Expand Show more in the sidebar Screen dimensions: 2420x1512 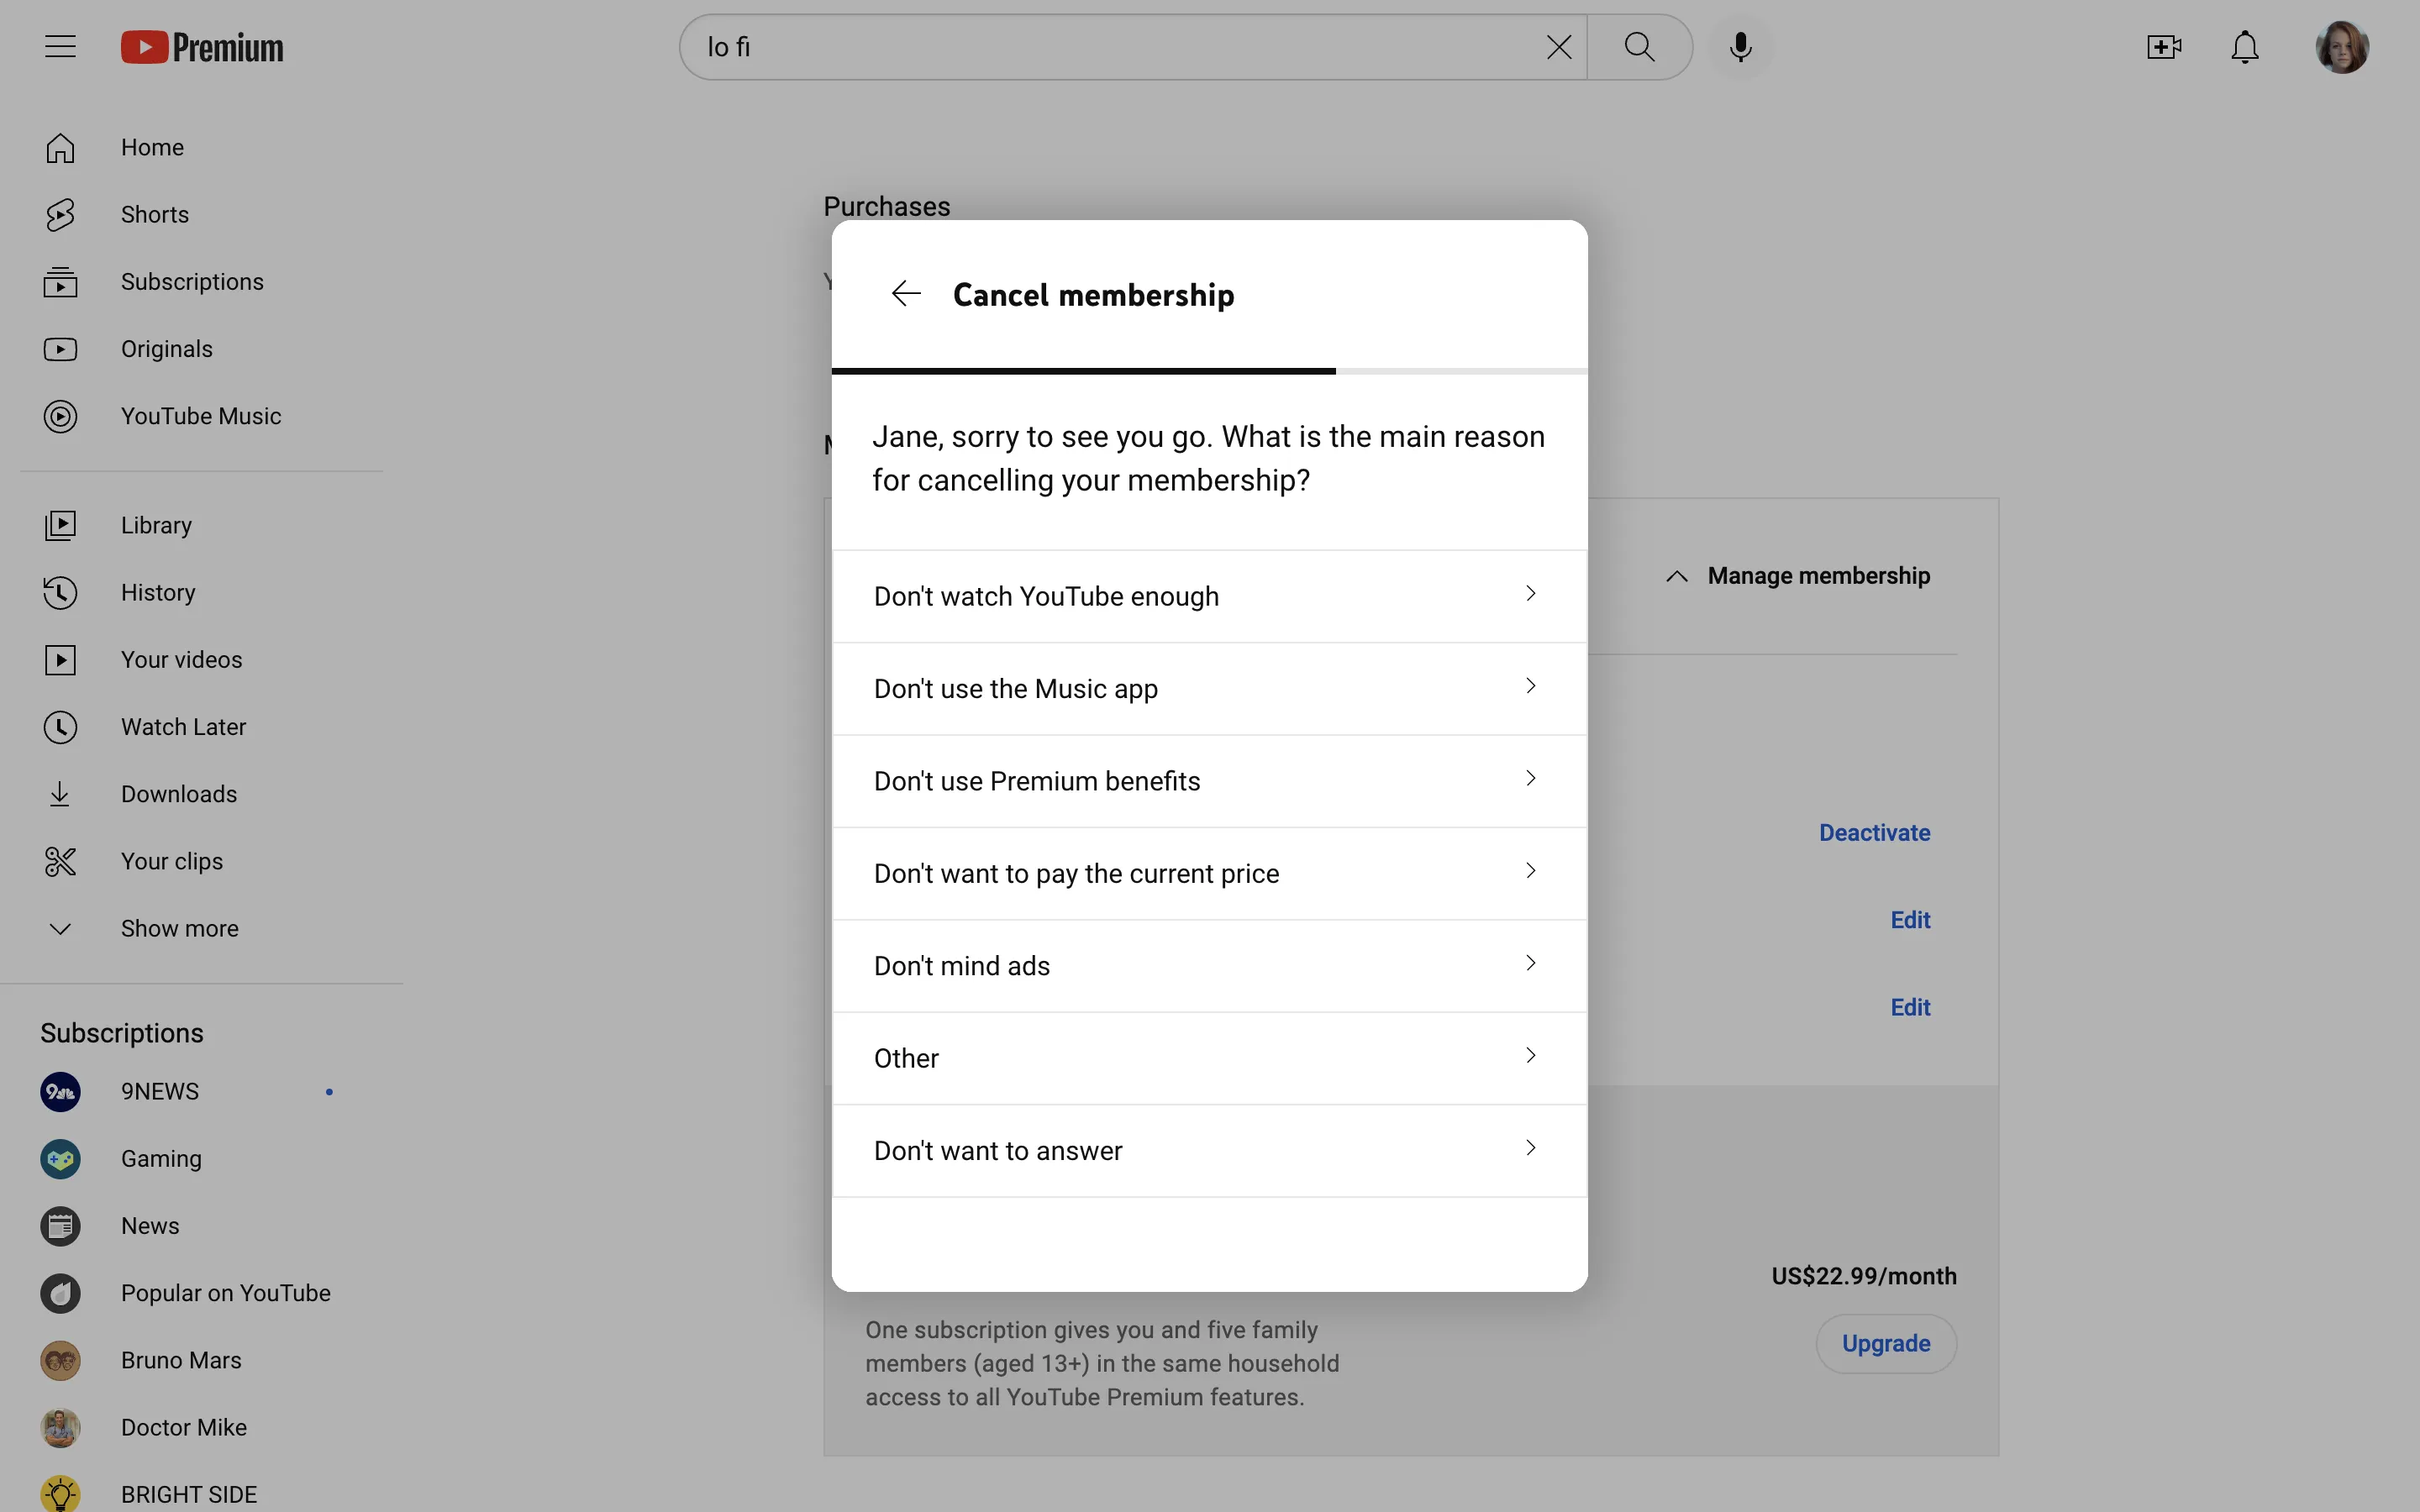[x=178, y=928]
